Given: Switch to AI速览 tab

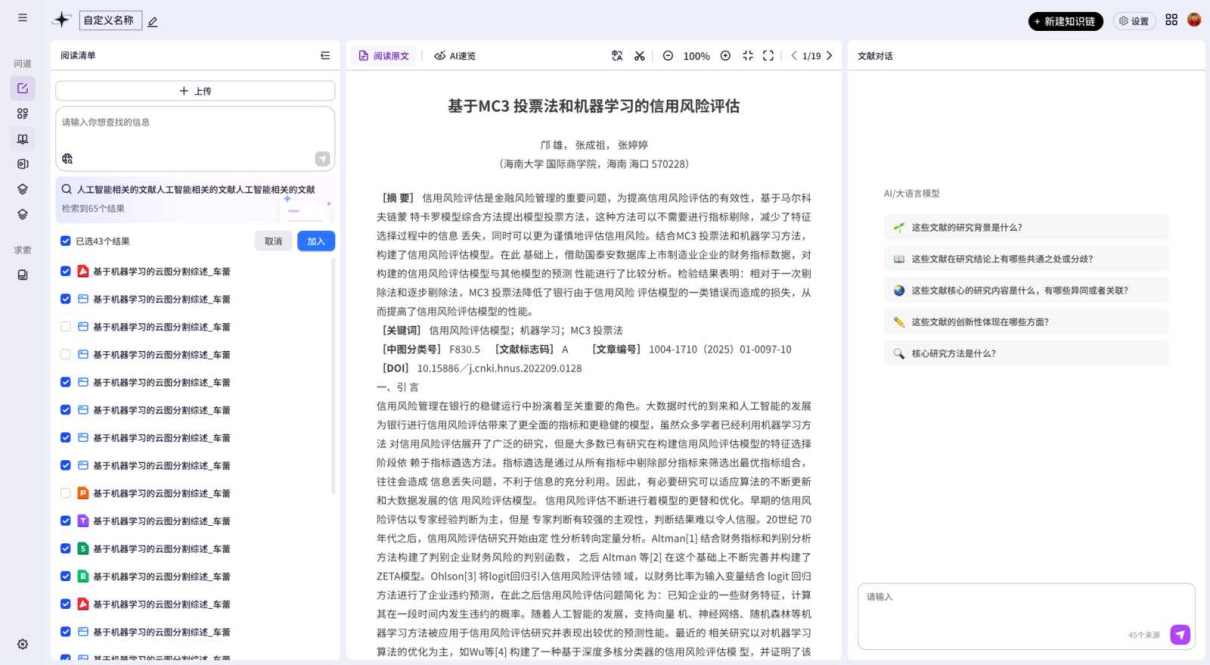Looking at the screenshot, I should coord(455,56).
